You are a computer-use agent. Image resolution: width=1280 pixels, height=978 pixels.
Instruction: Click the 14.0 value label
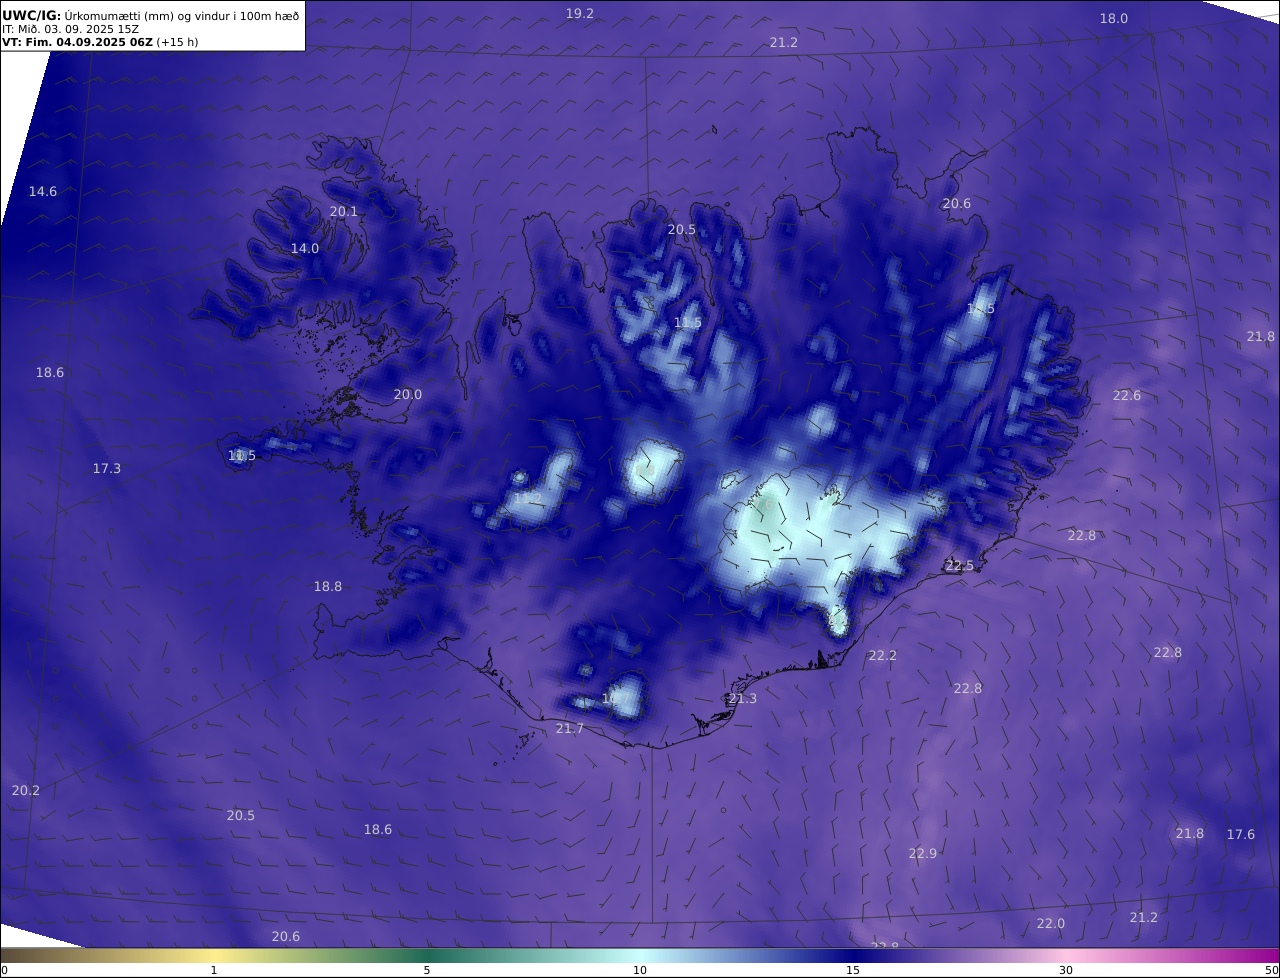click(305, 248)
